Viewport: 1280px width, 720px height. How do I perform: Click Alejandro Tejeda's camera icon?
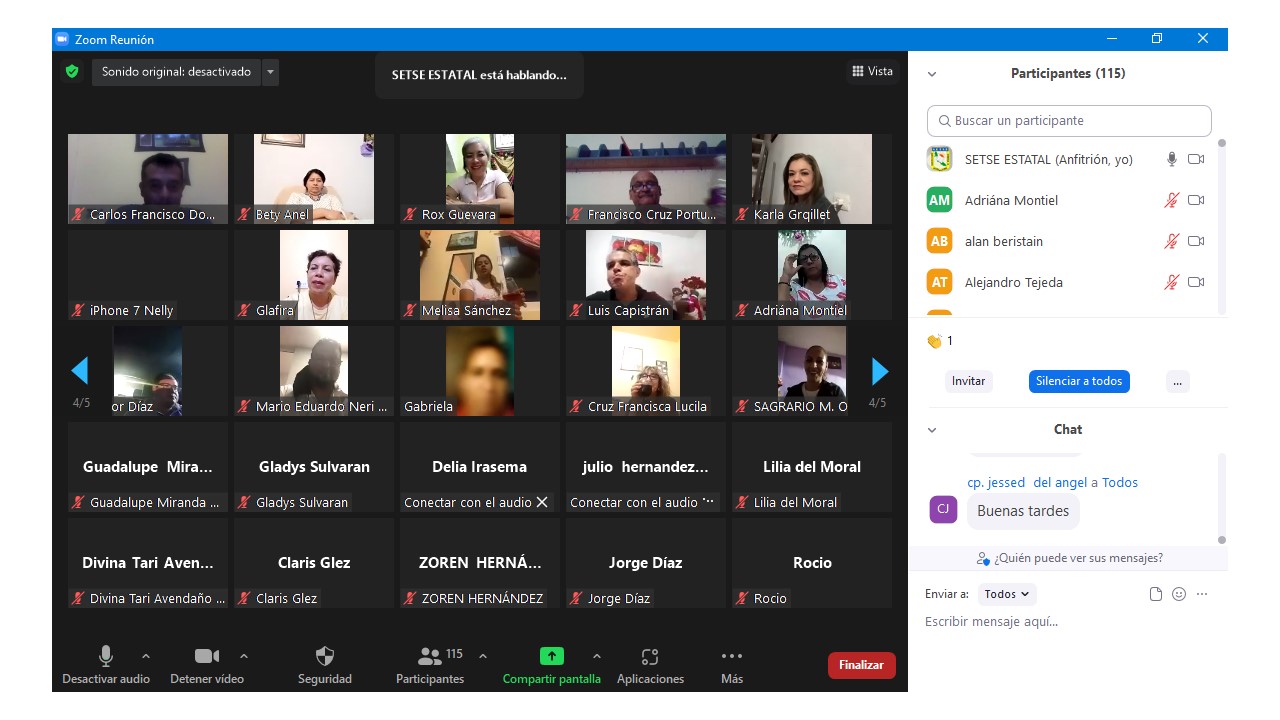pyautogui.click(x=1196, y=282)
